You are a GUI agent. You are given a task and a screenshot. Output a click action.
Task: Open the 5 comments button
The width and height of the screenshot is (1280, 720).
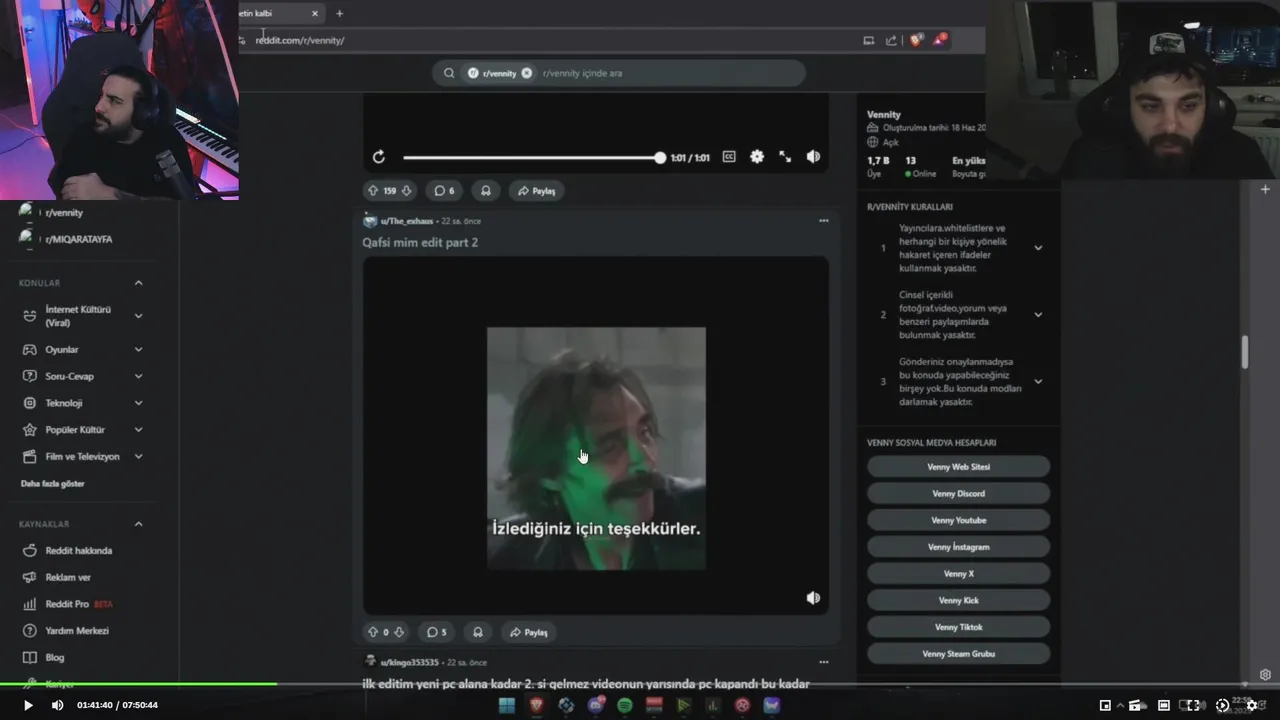pos(437,632)
